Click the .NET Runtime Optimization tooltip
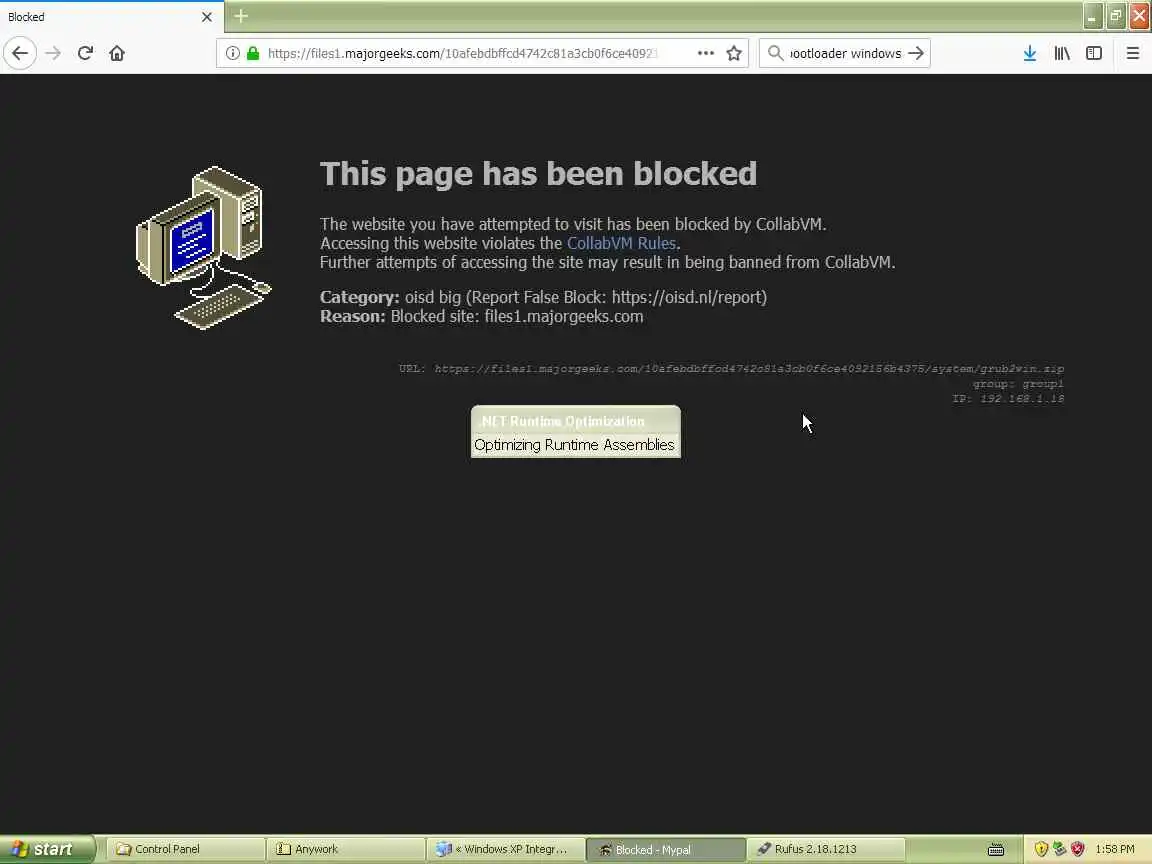 tap(576, 432)
